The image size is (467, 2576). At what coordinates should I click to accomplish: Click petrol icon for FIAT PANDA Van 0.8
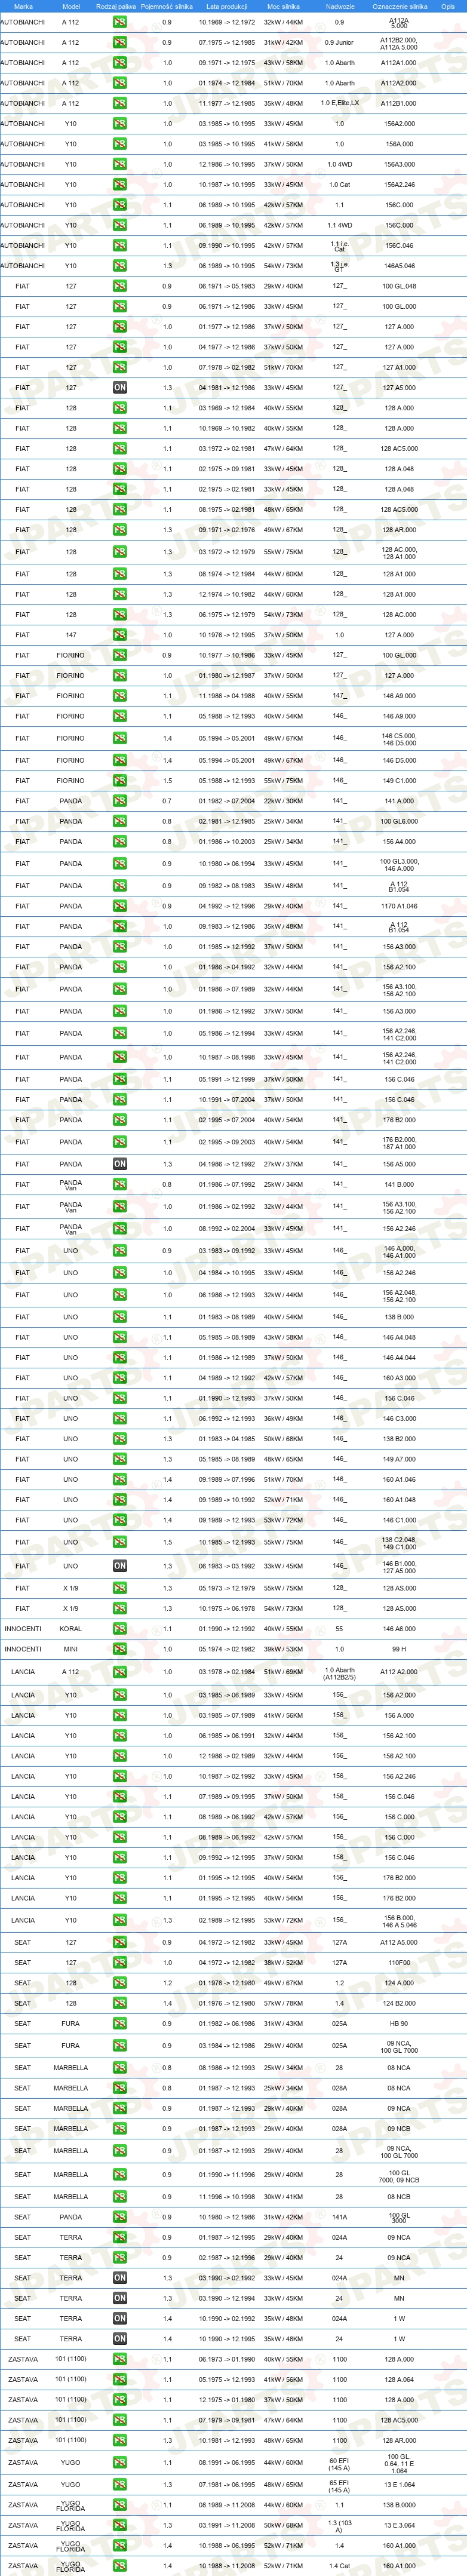(120, 1185)
